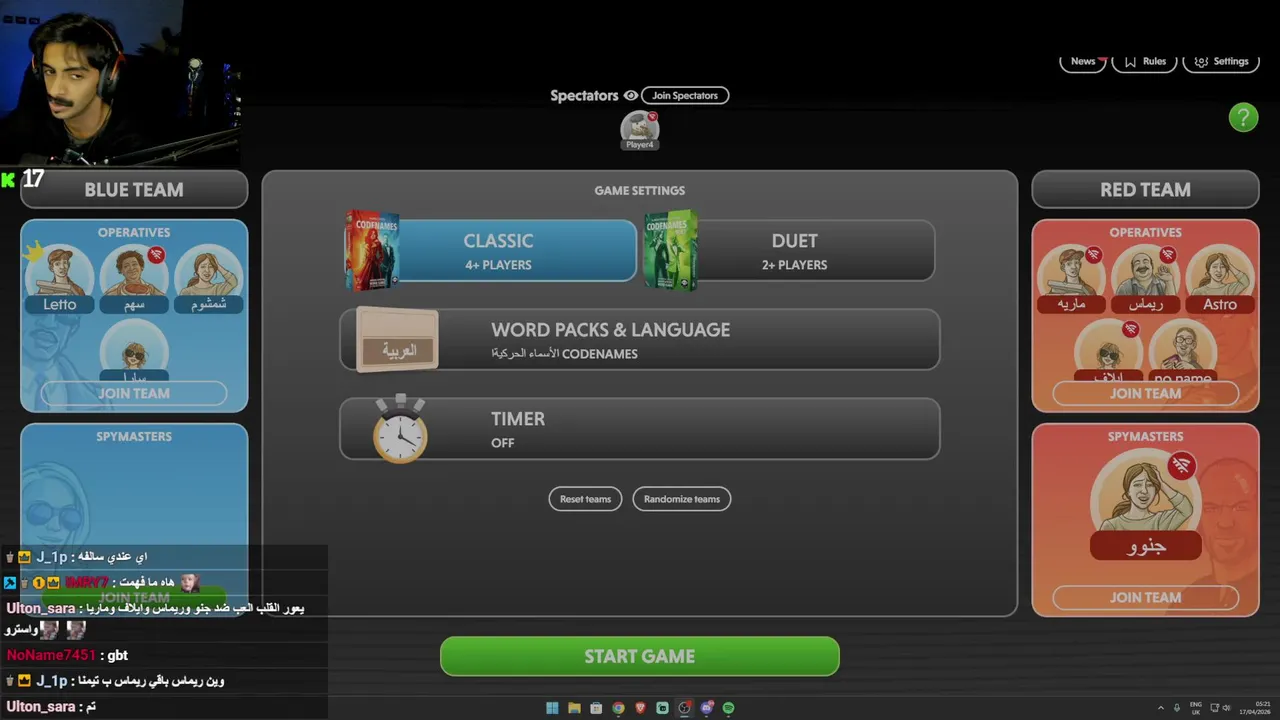Select the ايلاف sunglasses avatar on Red Team
This screenshot has width=1280, height=720.
pos(1108,351)
